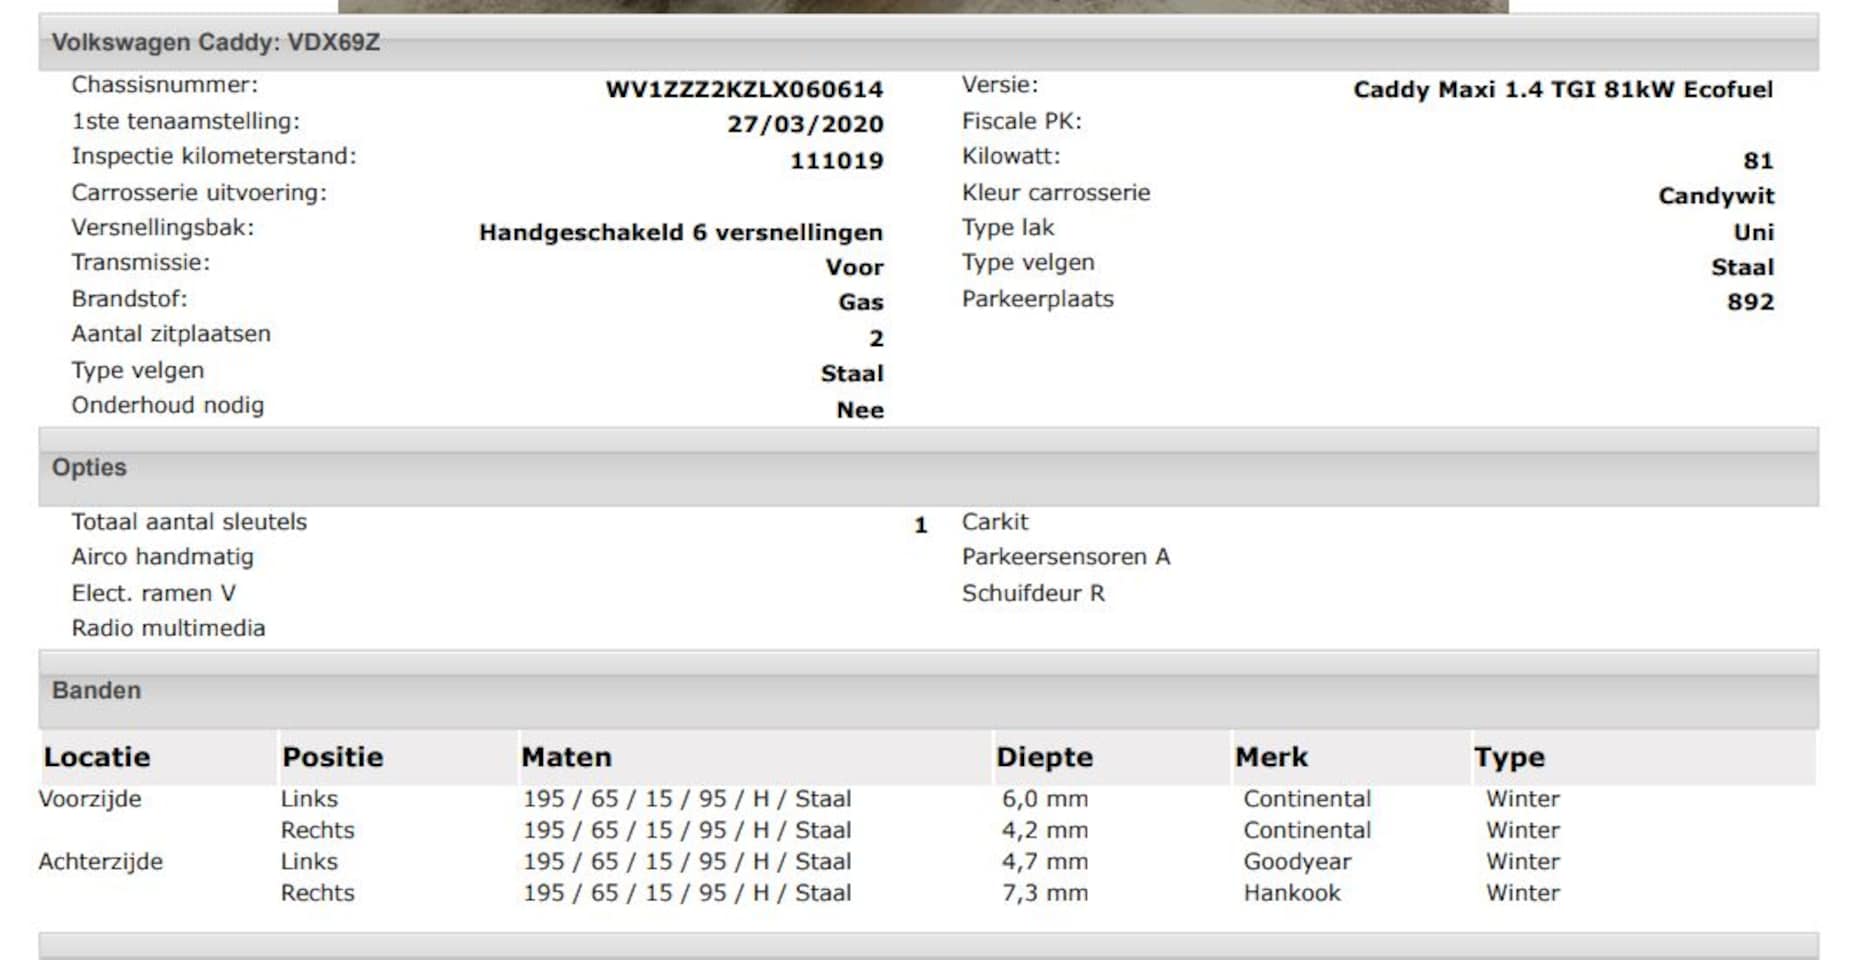1856x960 pixels.
Task: Click the Type column header in tire table
Action: tap(1509, 757)
